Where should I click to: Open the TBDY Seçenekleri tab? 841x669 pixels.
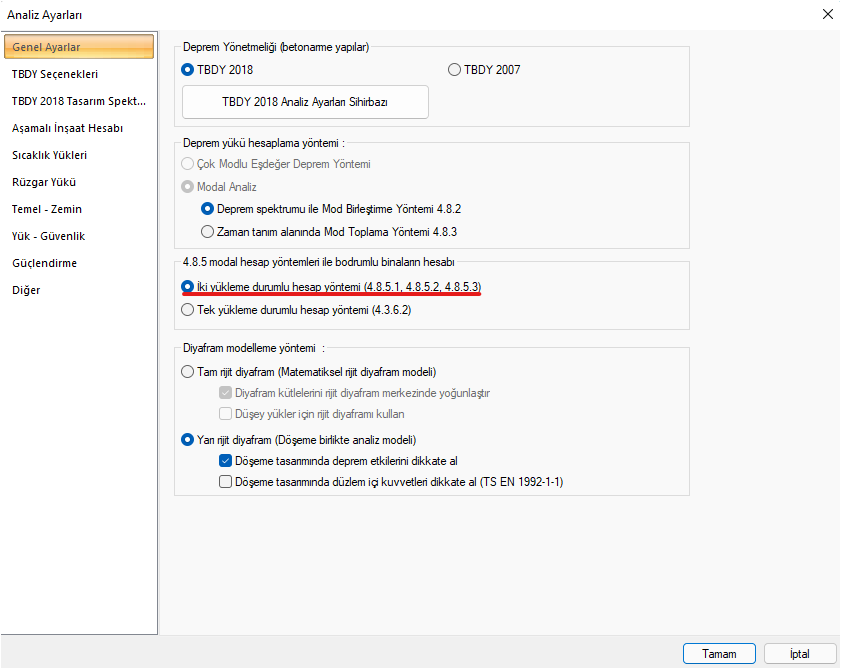pyautogui.click(x=55, y=74)
